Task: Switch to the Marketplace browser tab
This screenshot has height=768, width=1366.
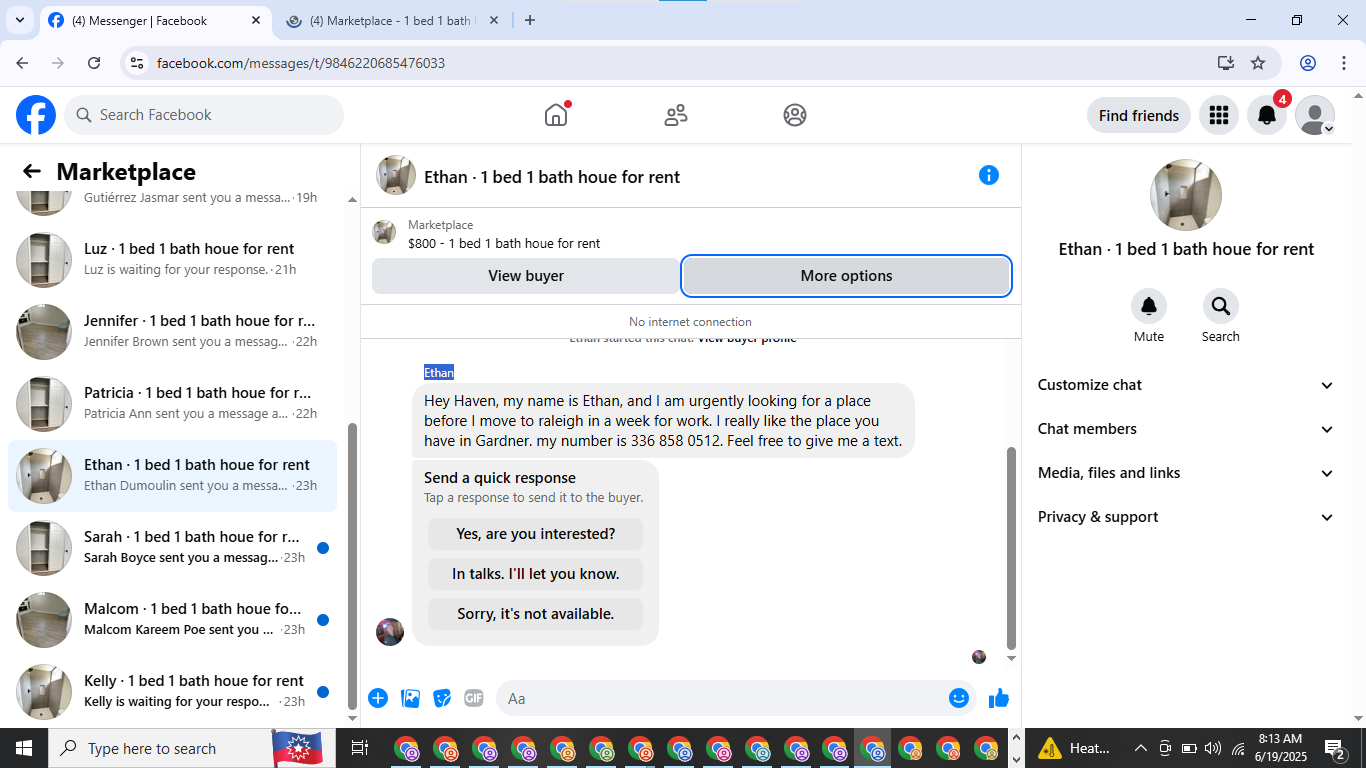Action: pyautogui.click(x=393, y=21)
